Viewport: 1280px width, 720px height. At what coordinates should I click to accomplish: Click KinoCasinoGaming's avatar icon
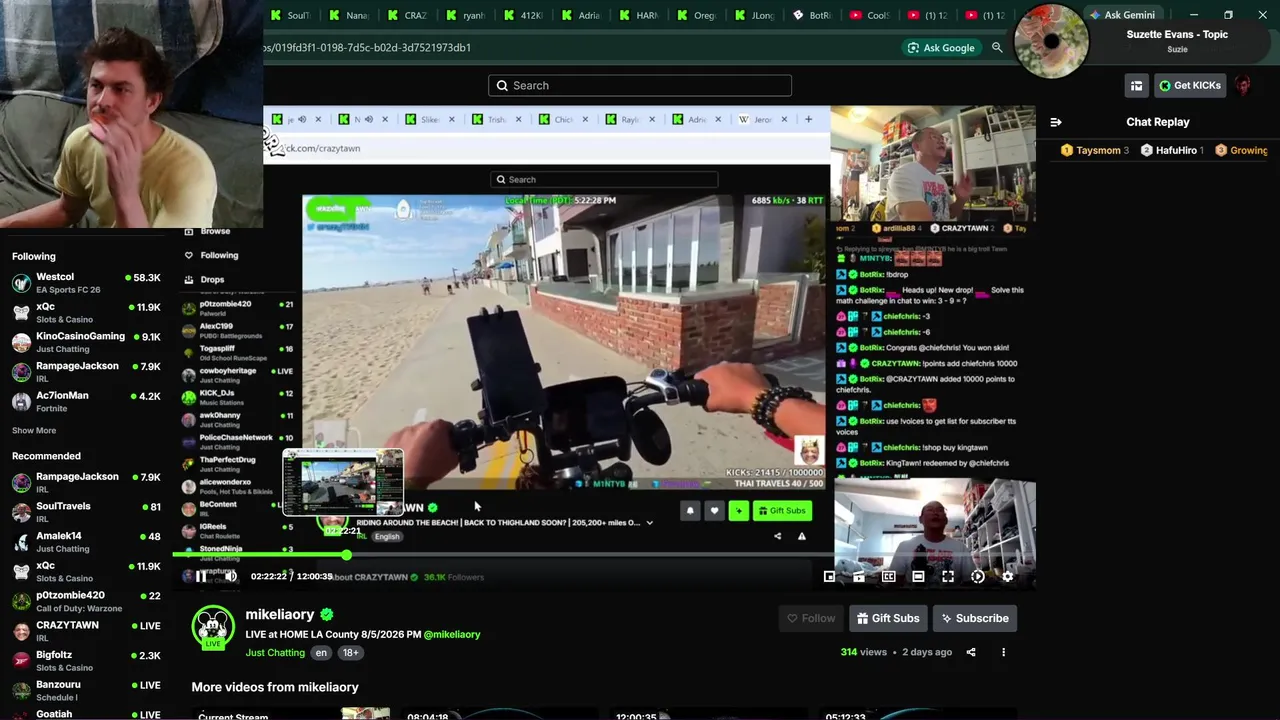[x=21, y=342]
